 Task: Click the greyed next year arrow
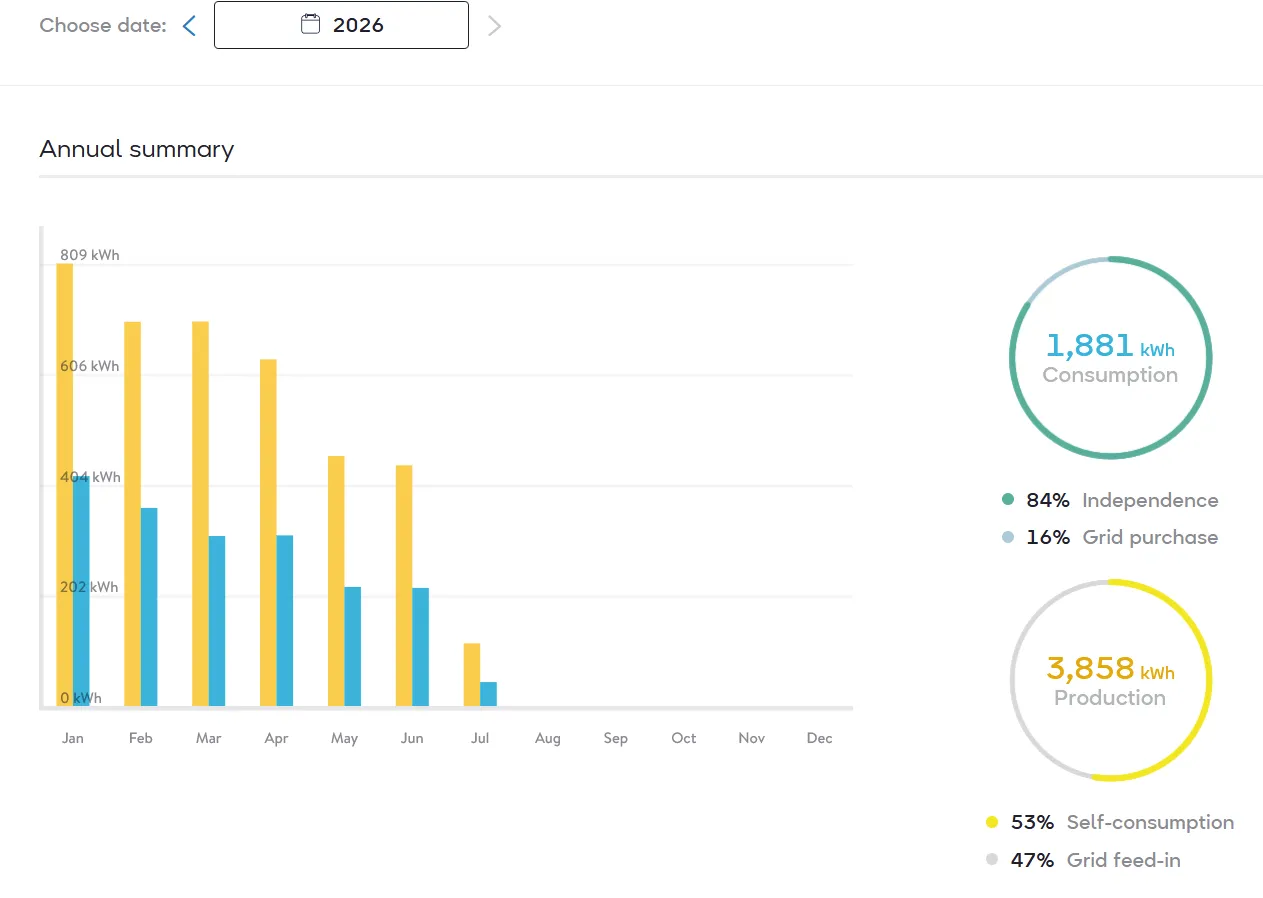(x=494, y=26)
